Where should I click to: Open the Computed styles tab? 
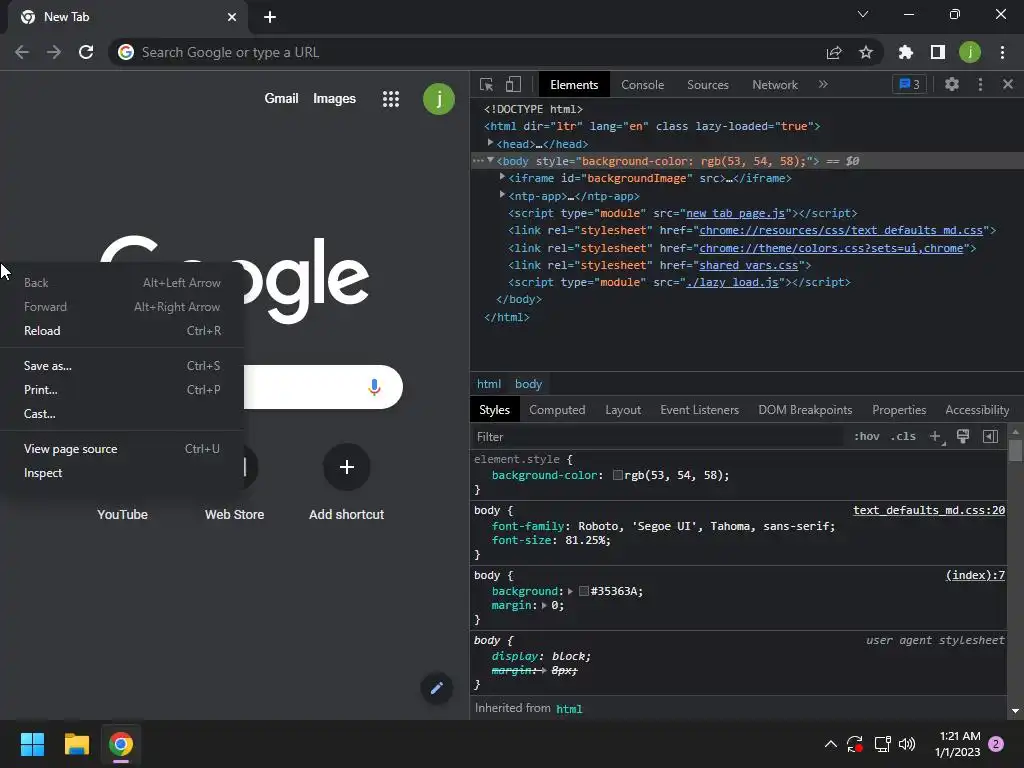(x=557, y=410)
